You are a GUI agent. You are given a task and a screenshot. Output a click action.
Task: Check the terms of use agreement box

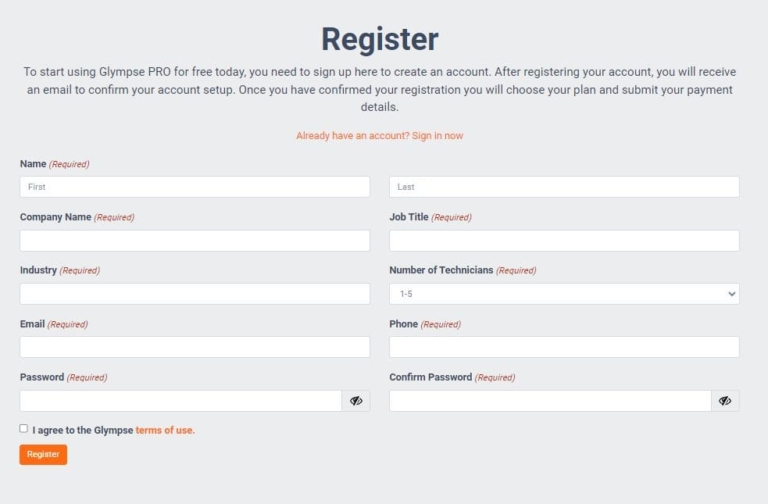coord(24,428)
